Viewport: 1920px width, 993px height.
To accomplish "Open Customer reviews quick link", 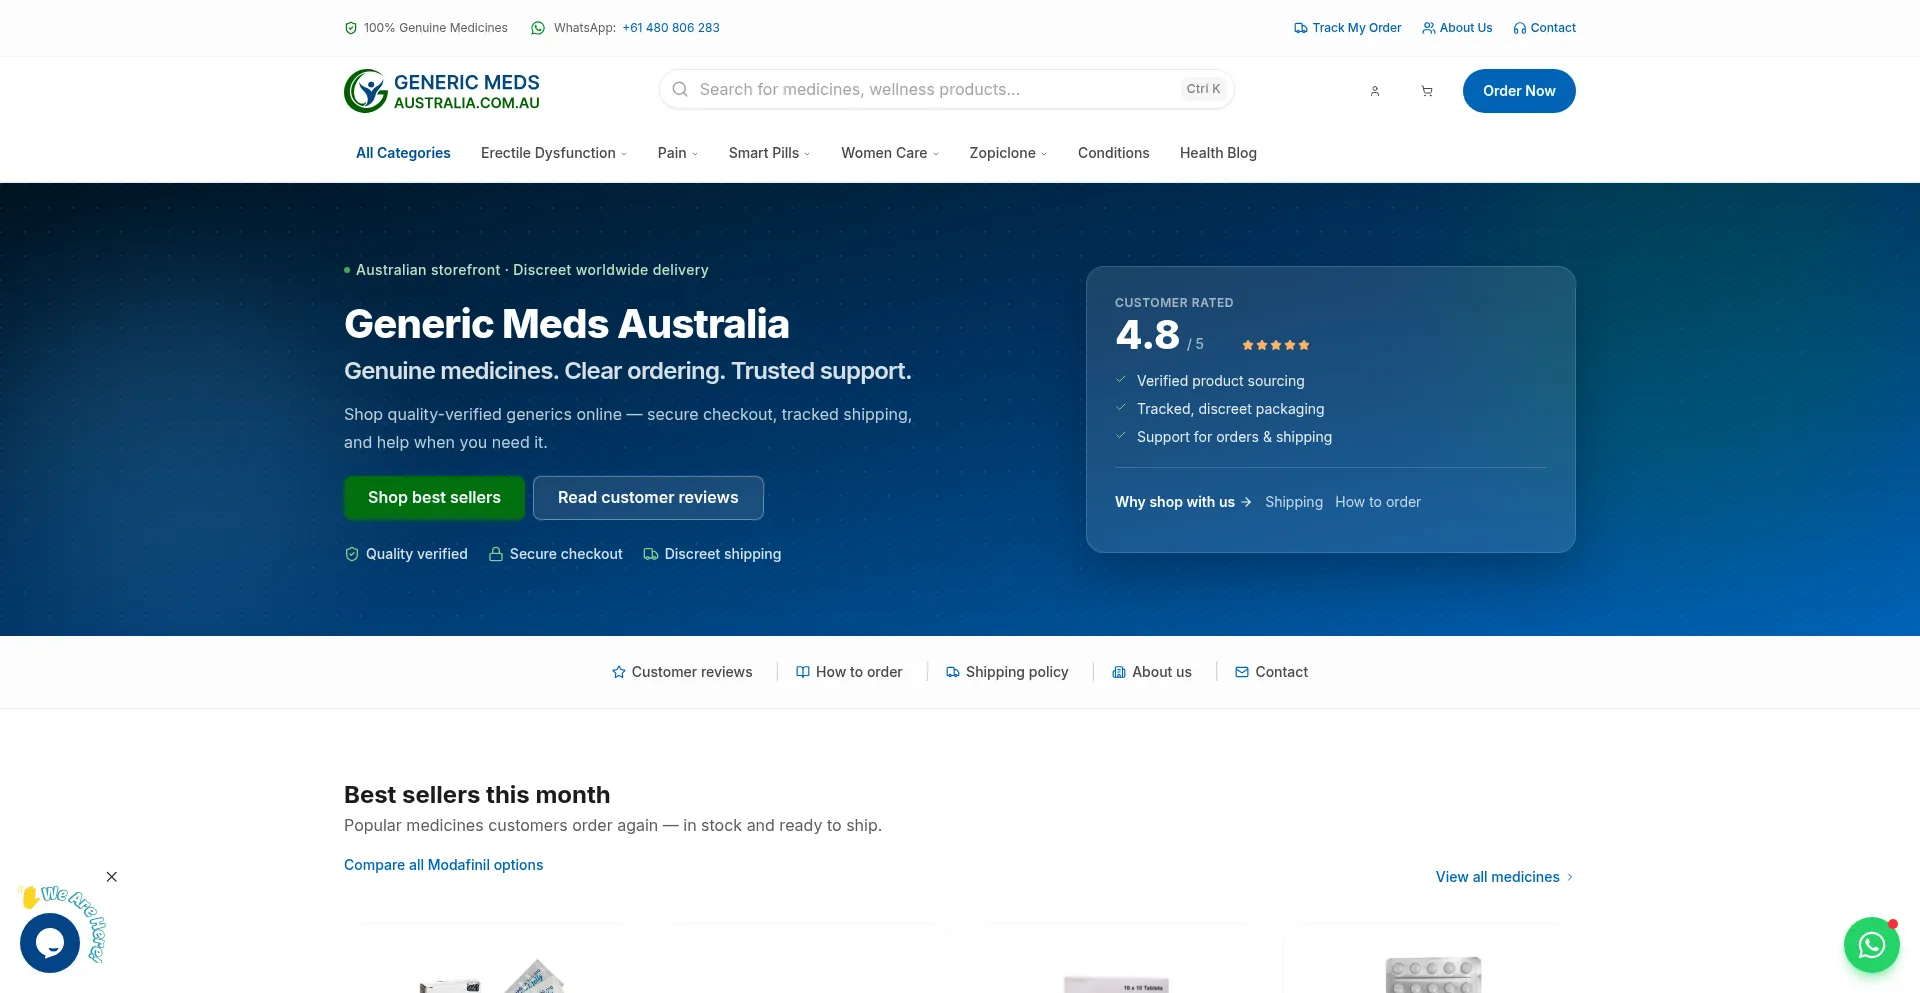I will pyautogui.click(x=682, y=672).
